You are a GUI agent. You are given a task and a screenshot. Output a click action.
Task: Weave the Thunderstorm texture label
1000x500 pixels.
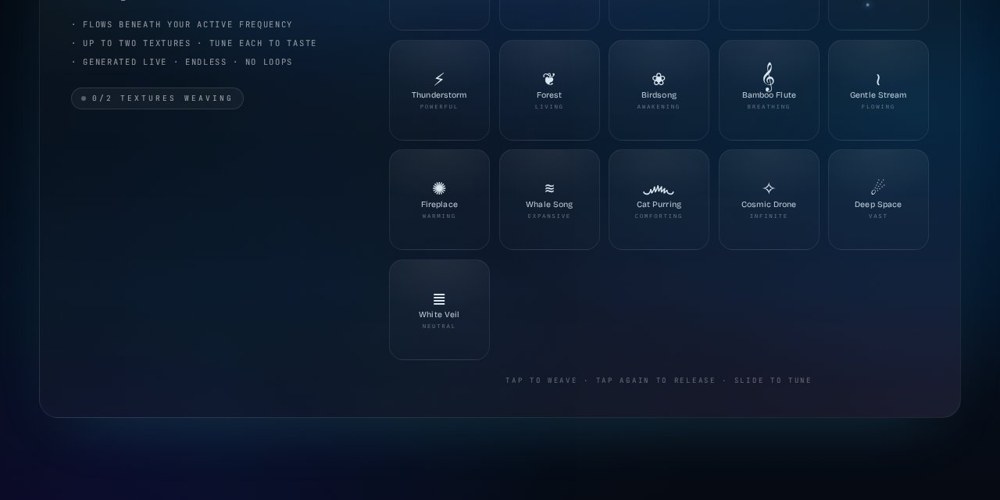(439, 95)
